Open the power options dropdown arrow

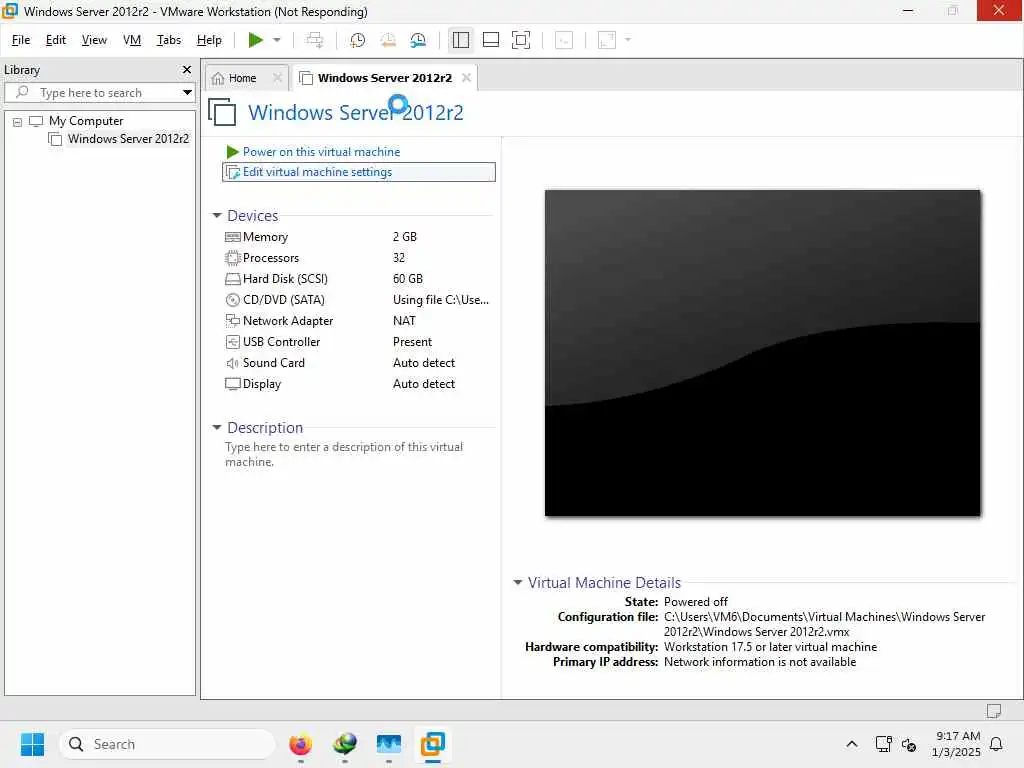pyautogui.click(x=277, y=40)
